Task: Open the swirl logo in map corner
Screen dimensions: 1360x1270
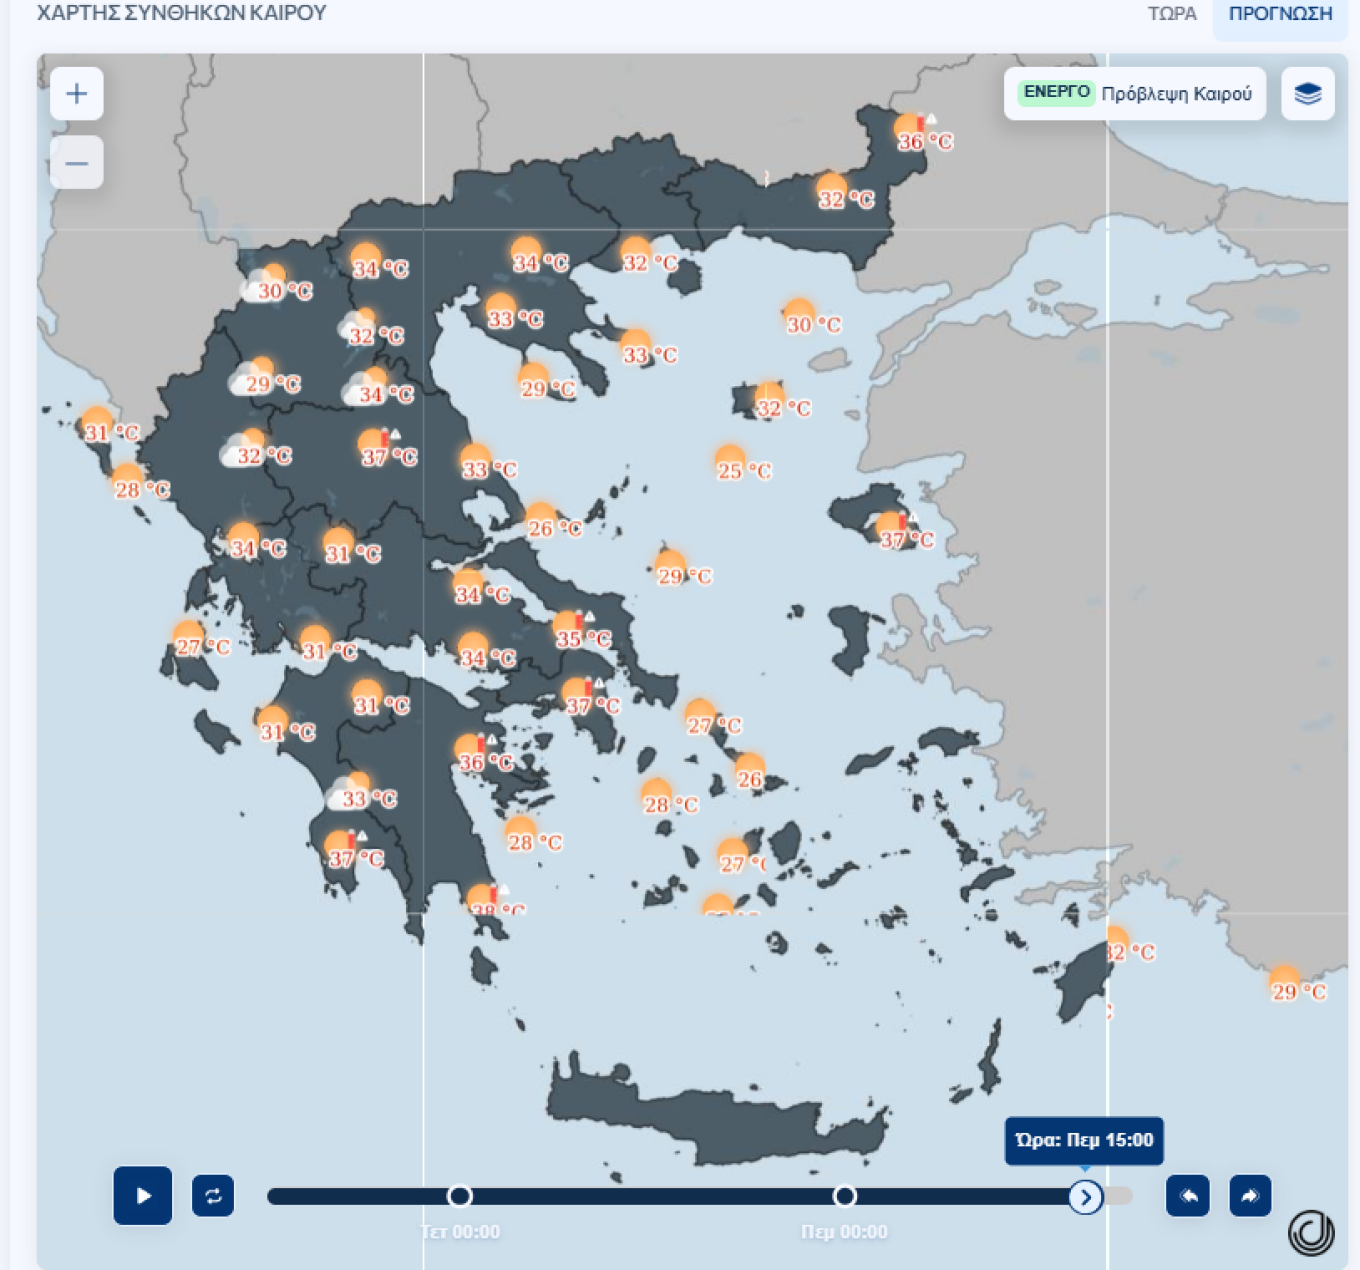Action: click(1311, 1231)
